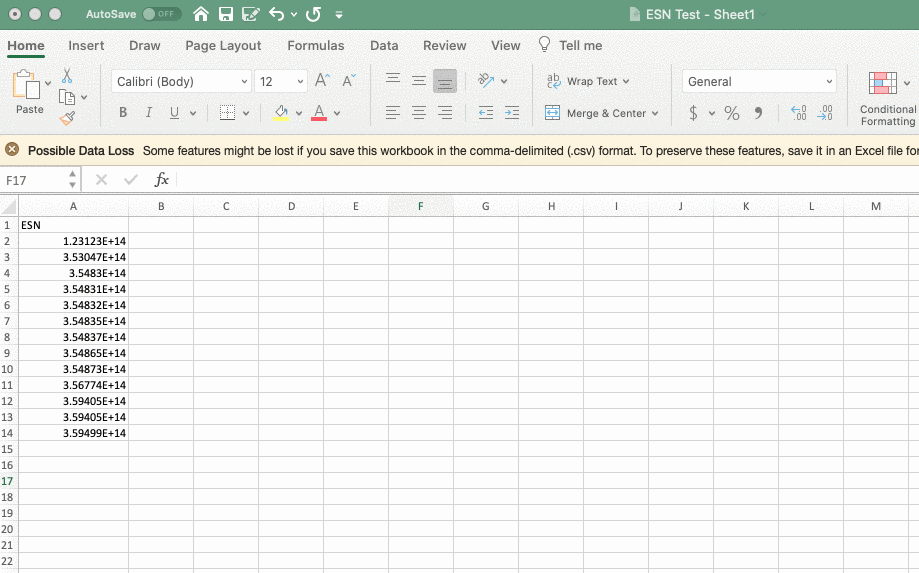
Task: Apply red Font Color
Action: point(319,112)
